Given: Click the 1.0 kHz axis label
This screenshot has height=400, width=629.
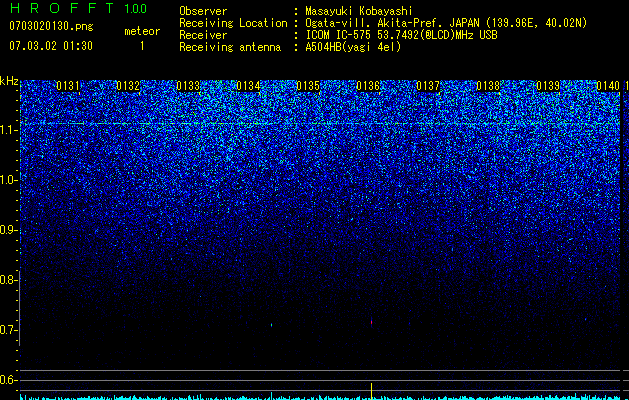Looking at the screenshot, I should [x=8, y=180].
